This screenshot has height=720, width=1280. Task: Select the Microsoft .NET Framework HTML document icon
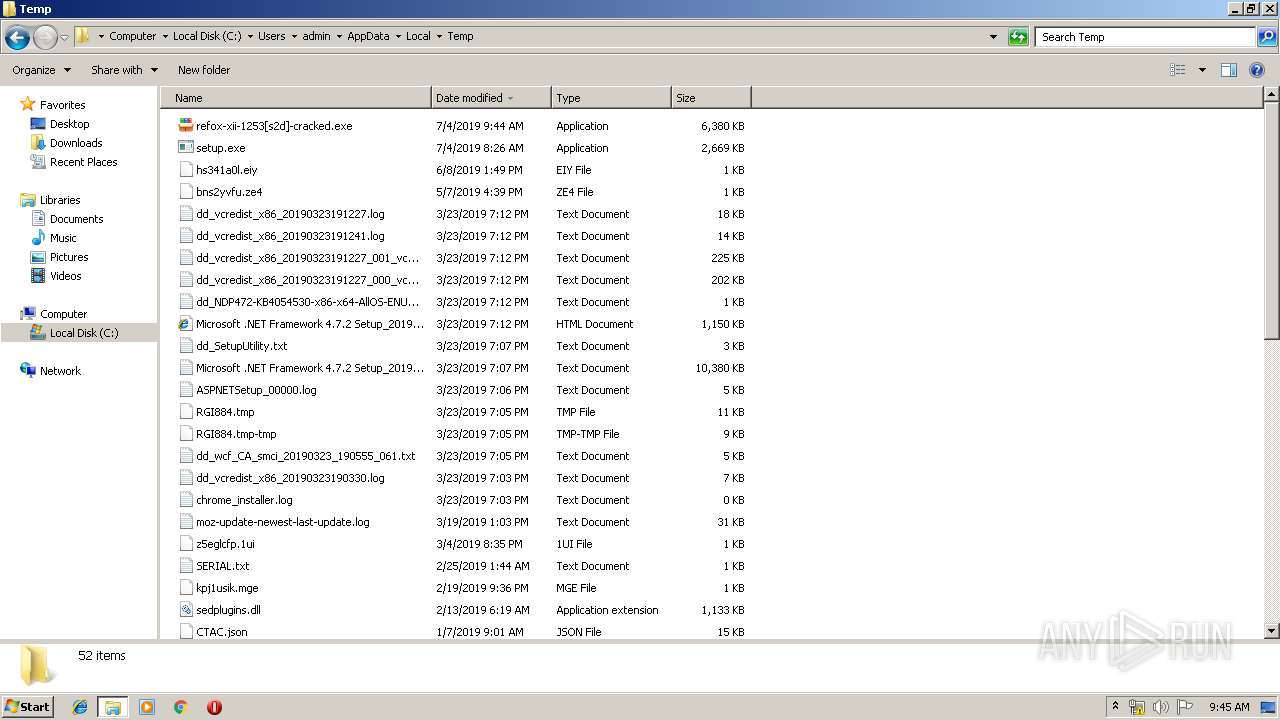pos(185,324)
